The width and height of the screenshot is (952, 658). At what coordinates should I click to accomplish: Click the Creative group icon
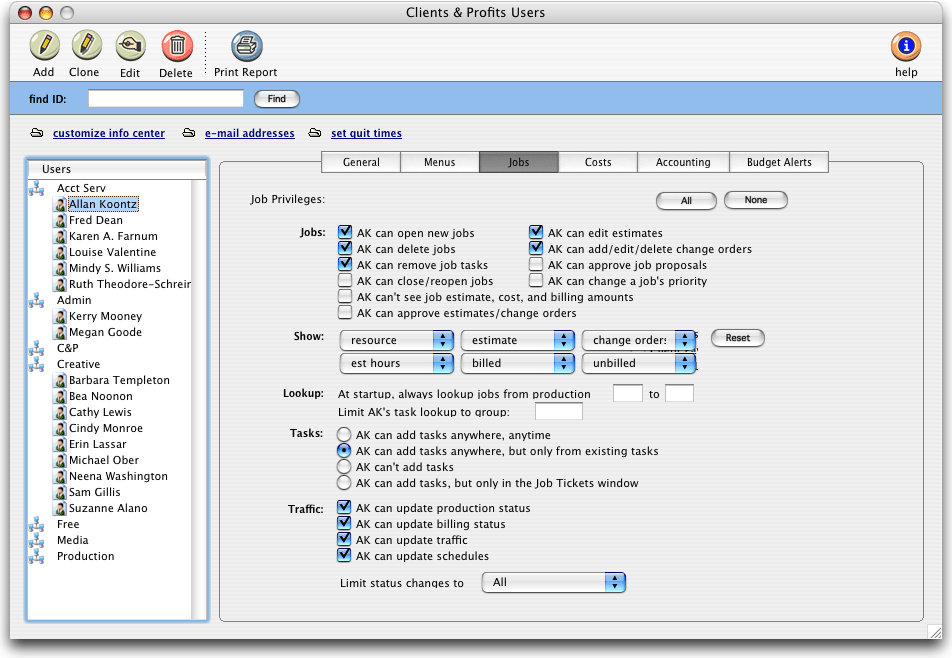[36, 364]
